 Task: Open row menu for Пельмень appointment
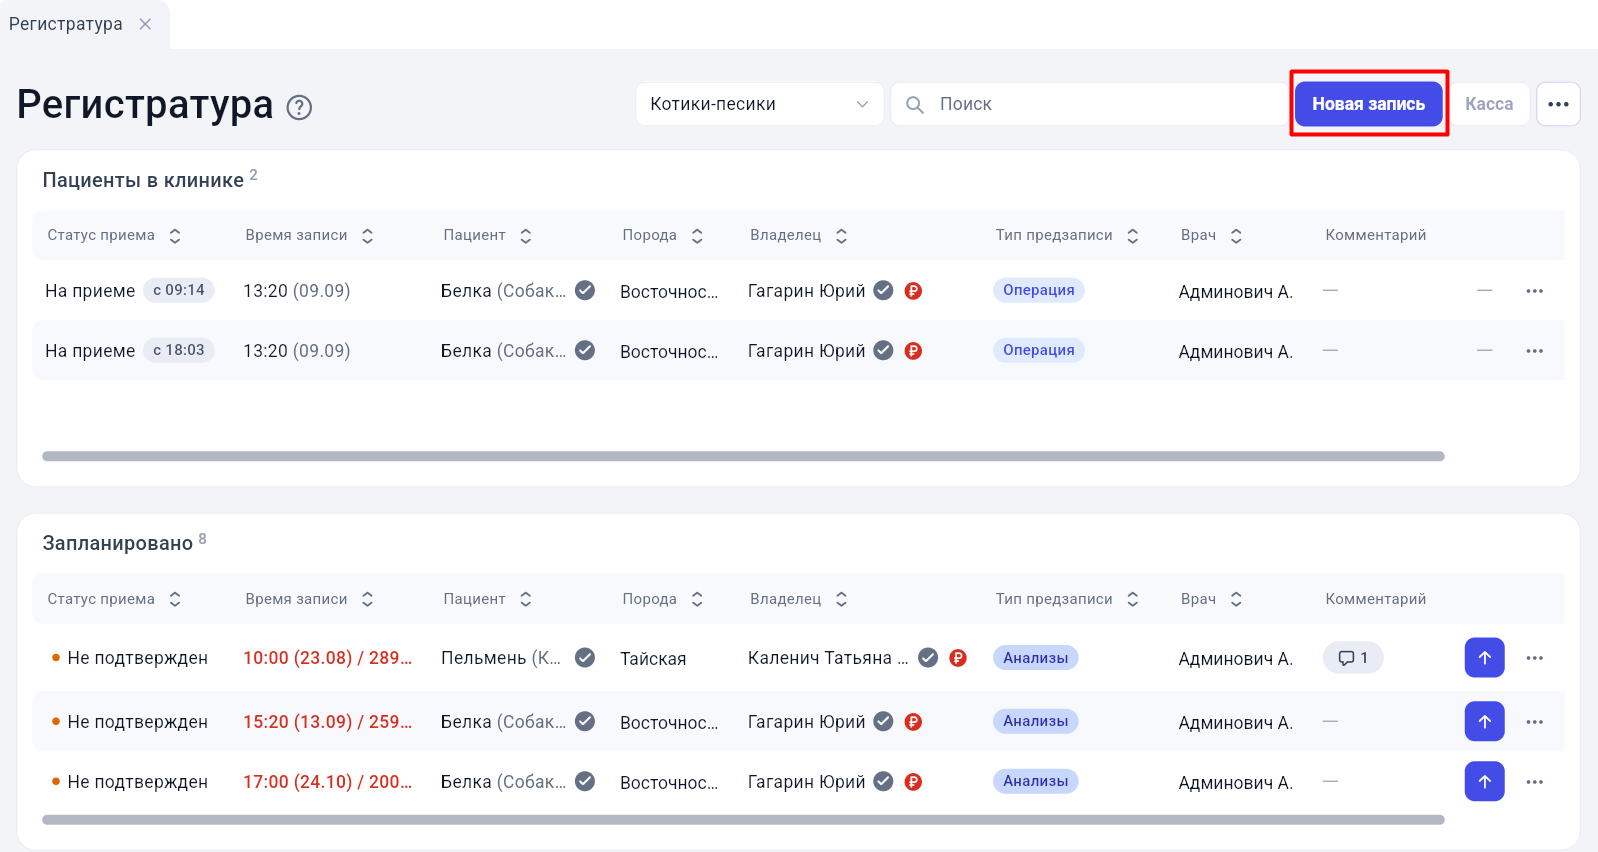click(x=1535, y=658)
